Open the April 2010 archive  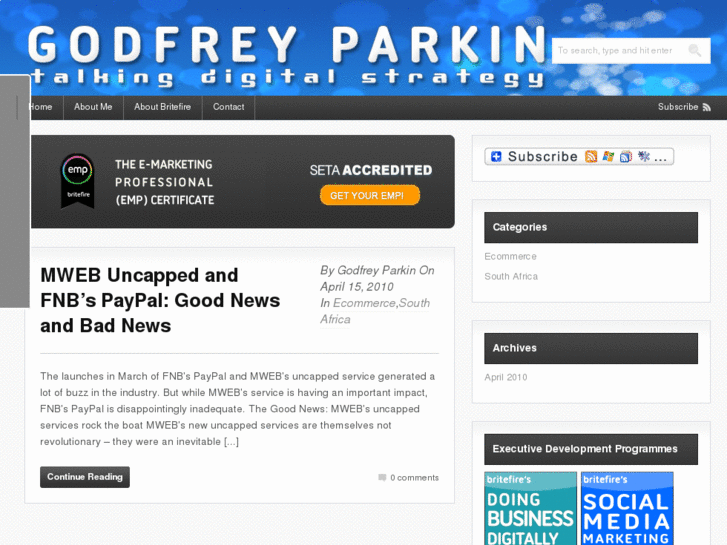coord(505,377)
